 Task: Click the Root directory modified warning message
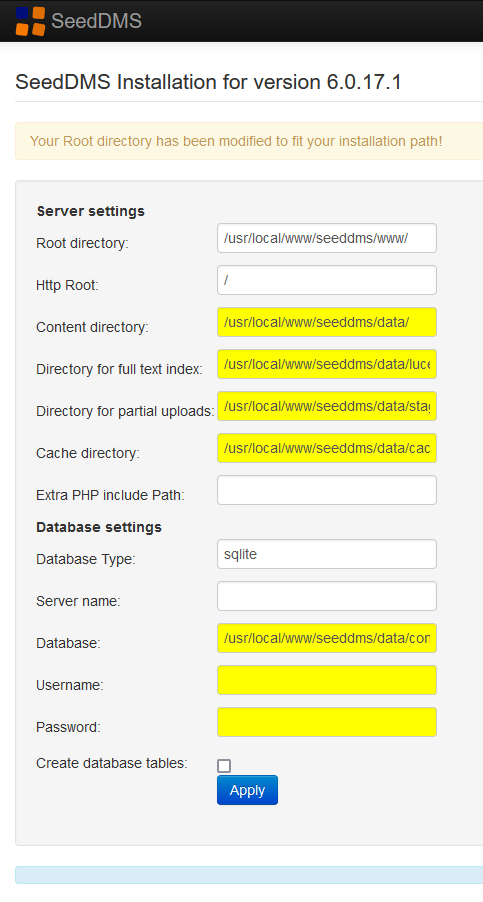point(236,141)
